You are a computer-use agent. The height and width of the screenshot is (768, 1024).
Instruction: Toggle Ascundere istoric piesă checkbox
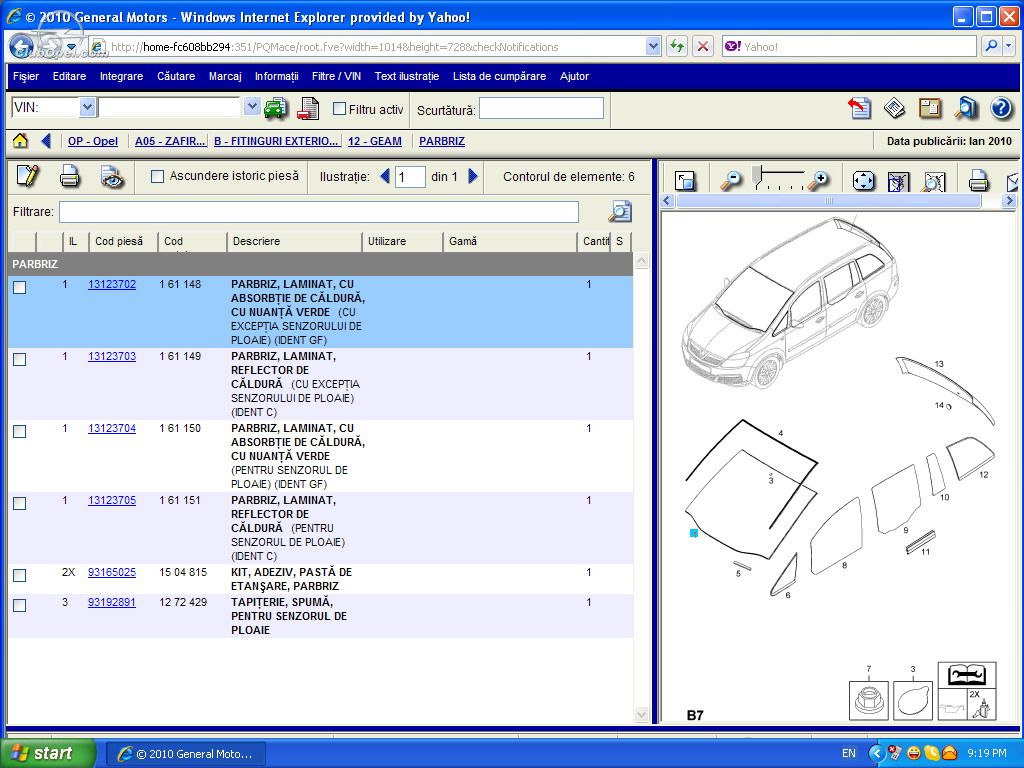tap(157, 176)
